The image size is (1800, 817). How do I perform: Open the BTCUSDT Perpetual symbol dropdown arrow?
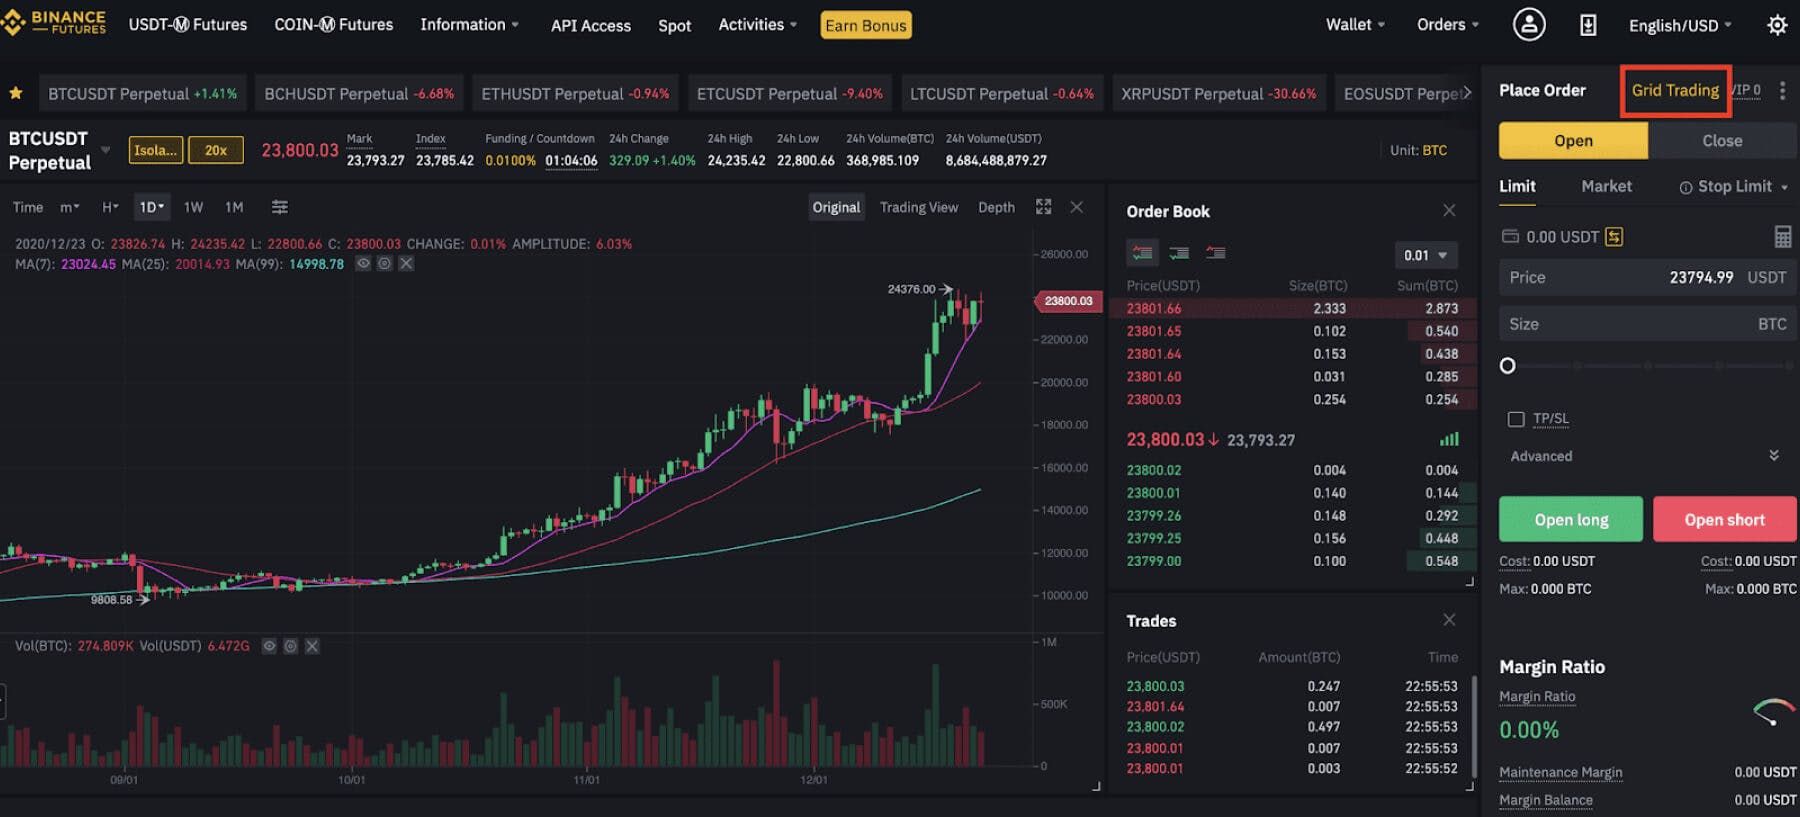tap(105, 150)
